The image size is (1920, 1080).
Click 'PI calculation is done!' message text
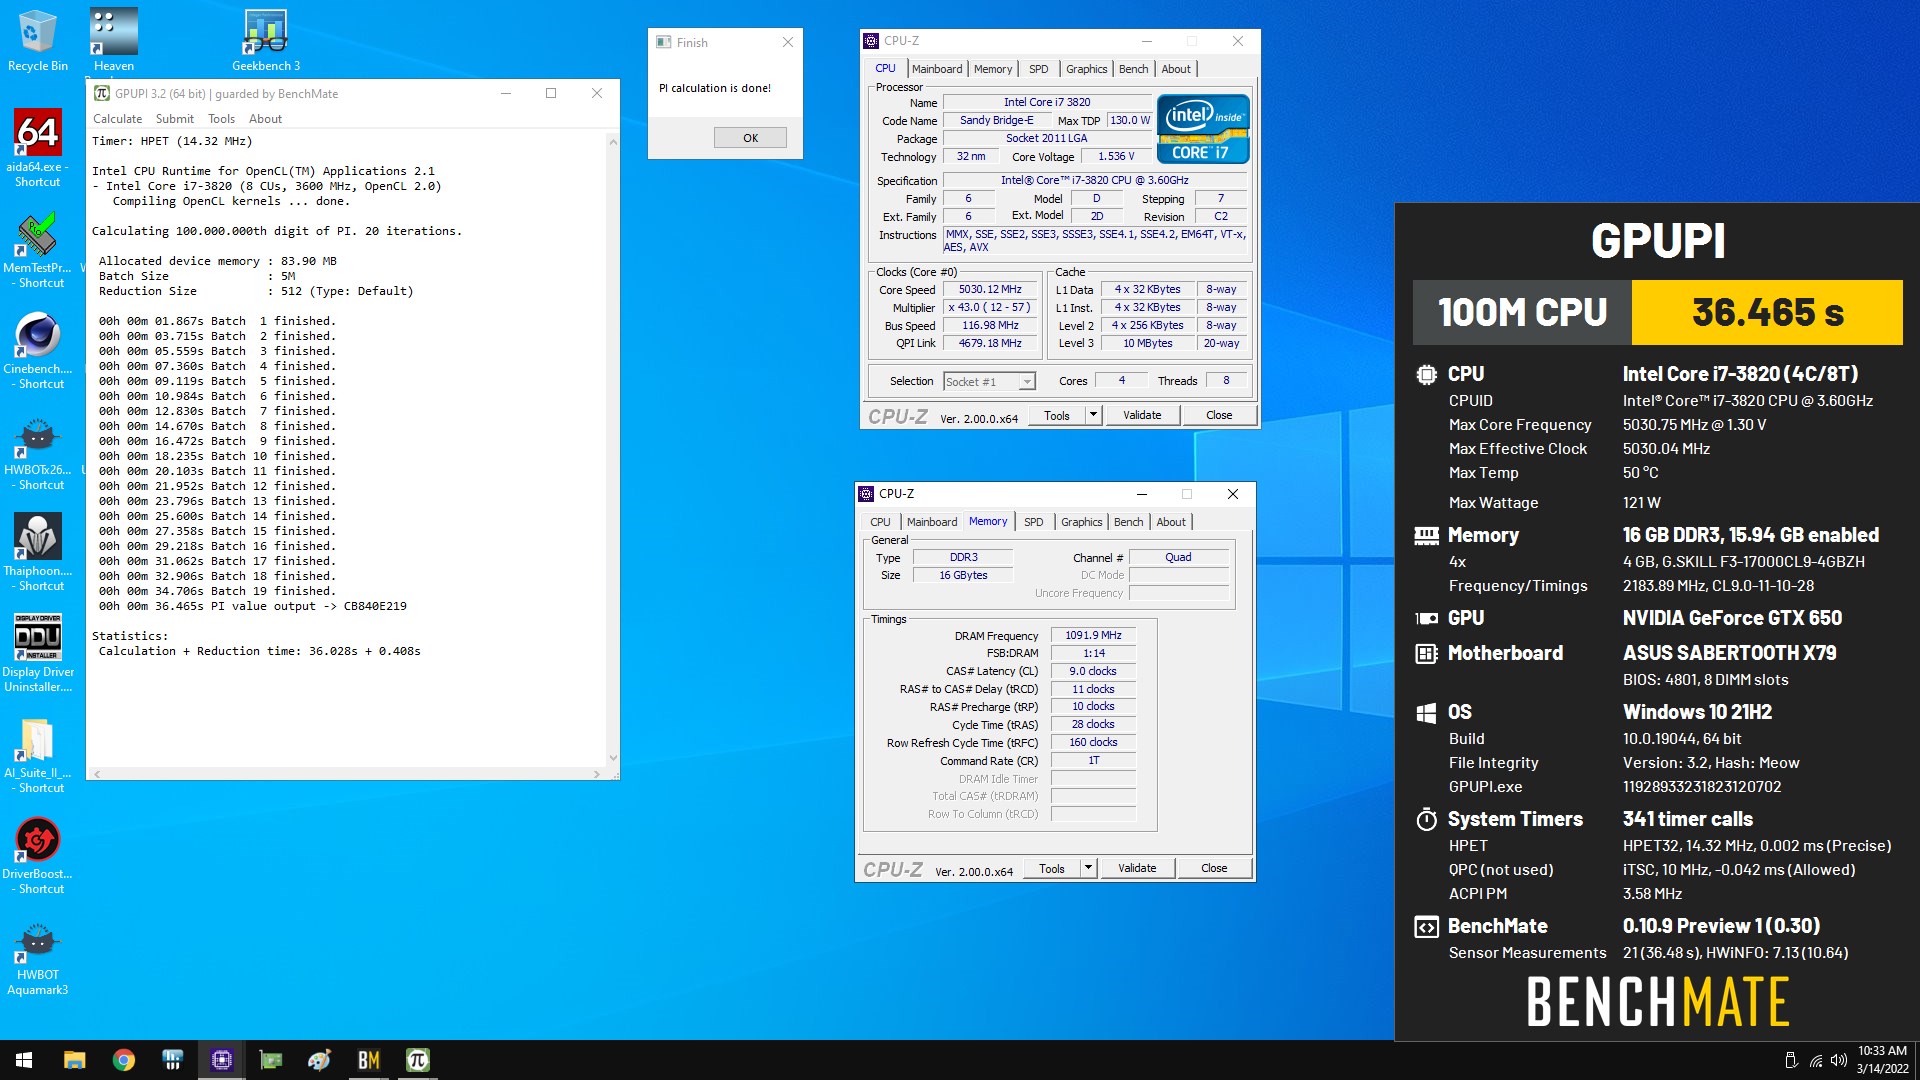(715, 88)
